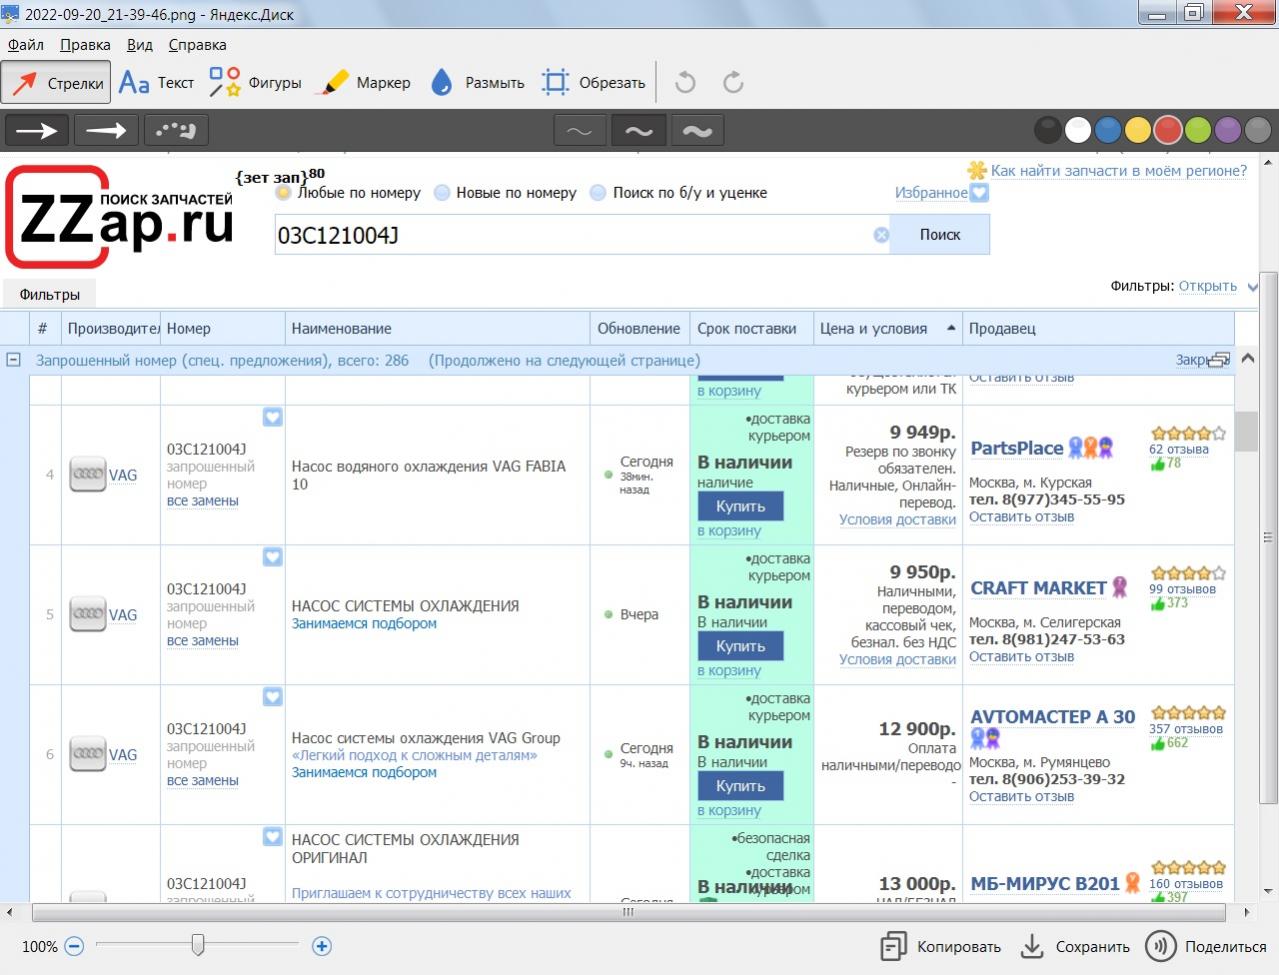
Task: Select the Новые по номеру radio option
Action: 442,193
